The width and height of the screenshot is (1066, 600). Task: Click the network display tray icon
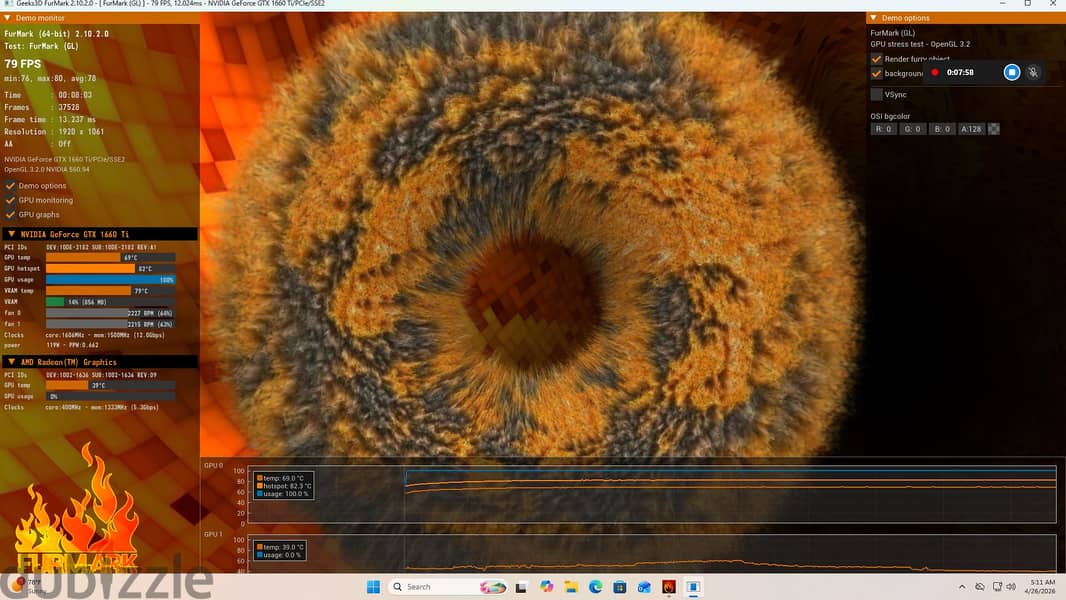(997, 586)
